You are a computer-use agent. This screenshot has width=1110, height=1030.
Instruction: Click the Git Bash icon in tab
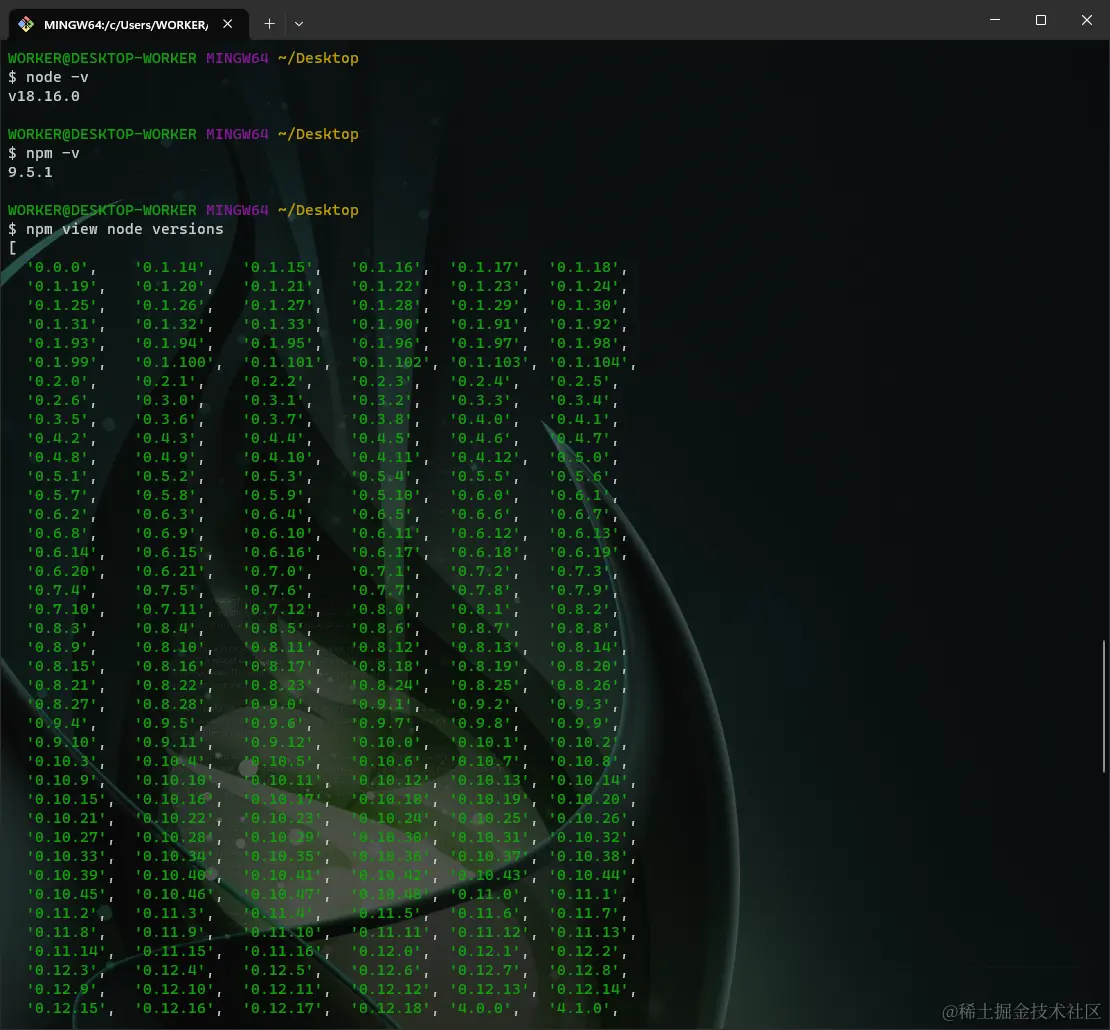(26, 24)
